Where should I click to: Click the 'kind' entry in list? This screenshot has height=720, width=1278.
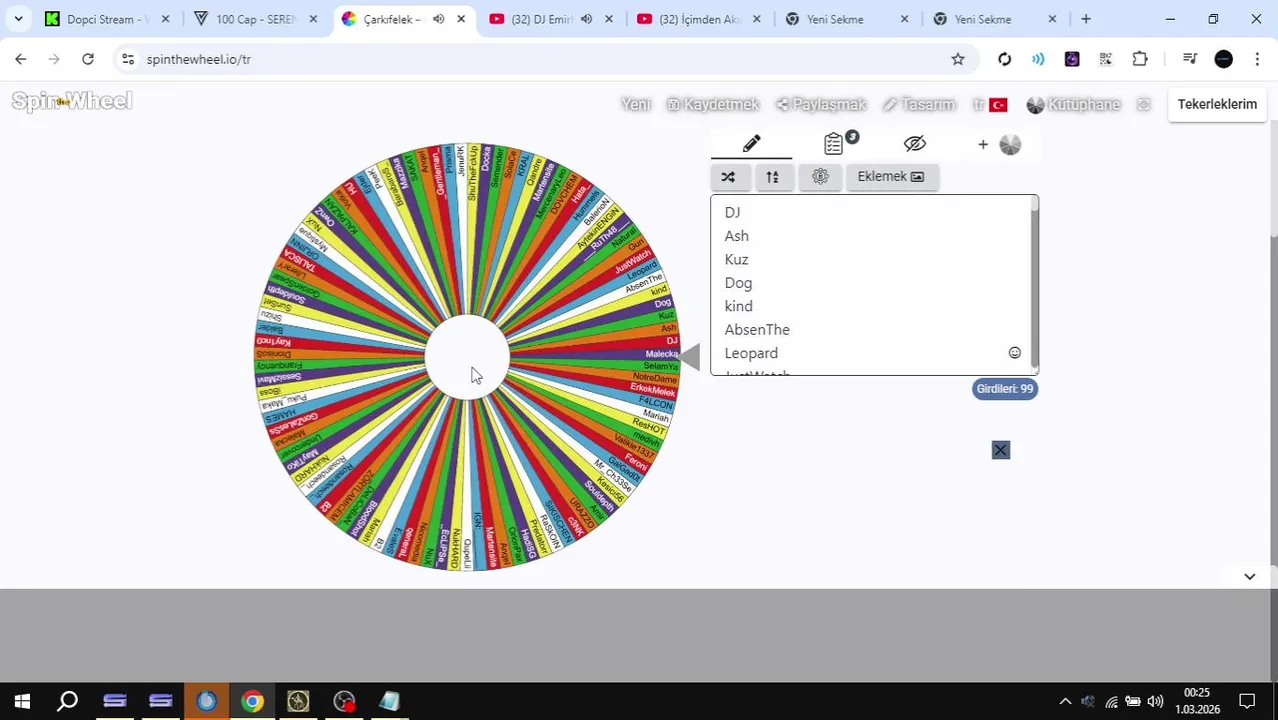[738, 306]
